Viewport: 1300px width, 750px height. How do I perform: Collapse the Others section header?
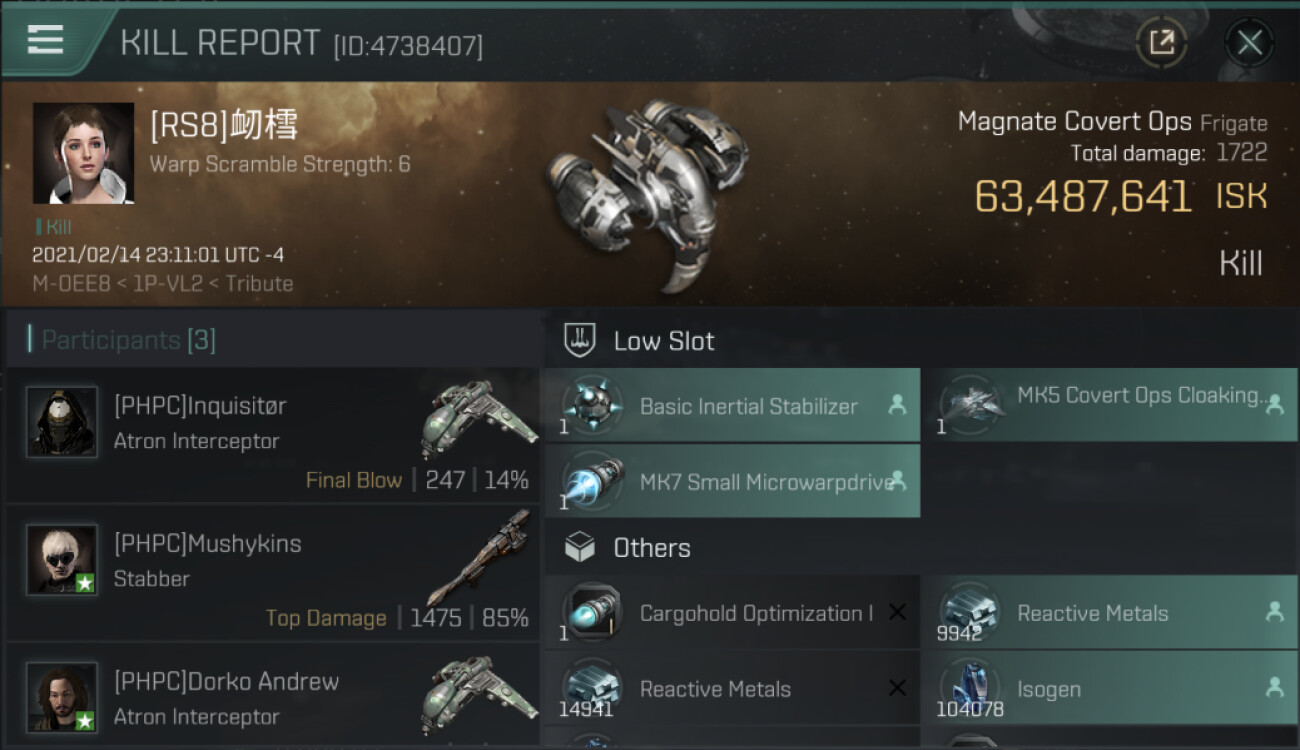652,548
